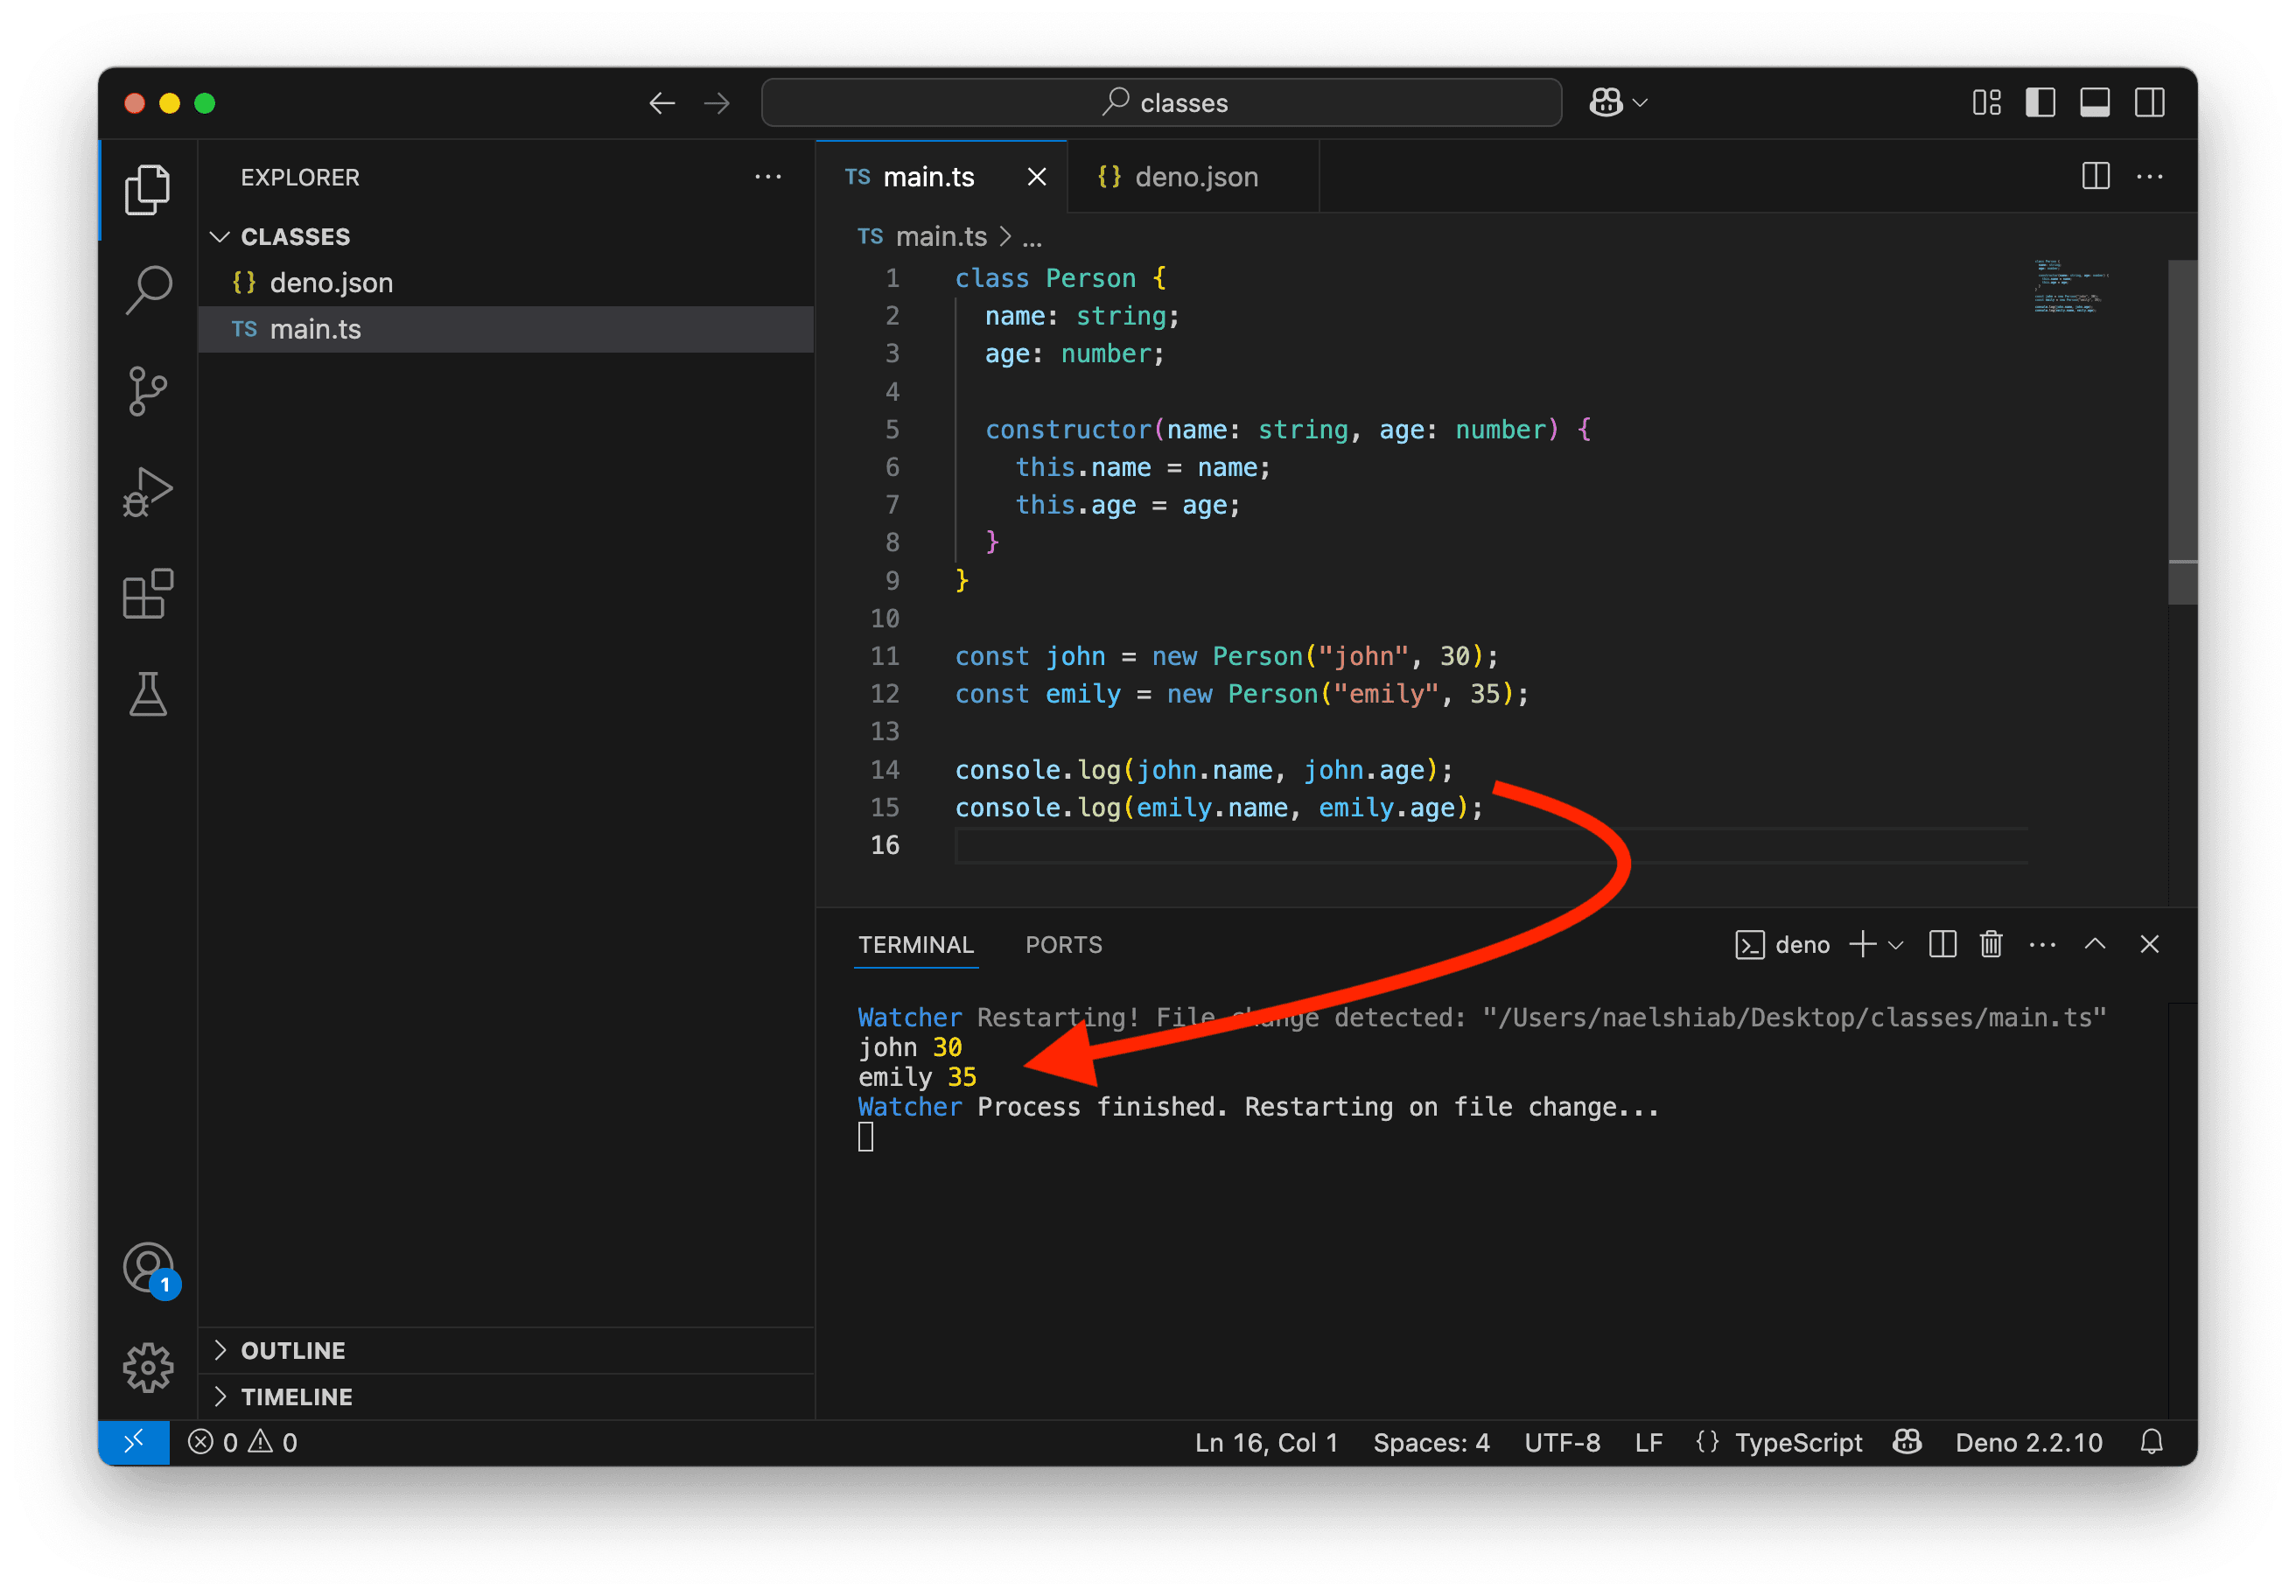Click terminal output 'john 30'

point(910,1047)
